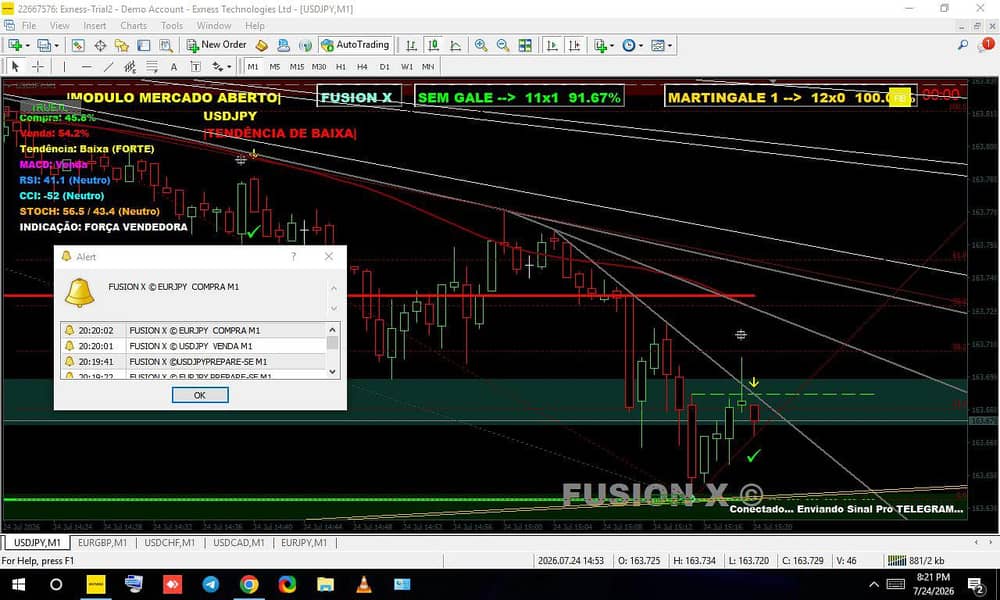Switch to the EURGBP,M1 chart tab
Viewport: 1000px width, 600px height.
(102, 543)
